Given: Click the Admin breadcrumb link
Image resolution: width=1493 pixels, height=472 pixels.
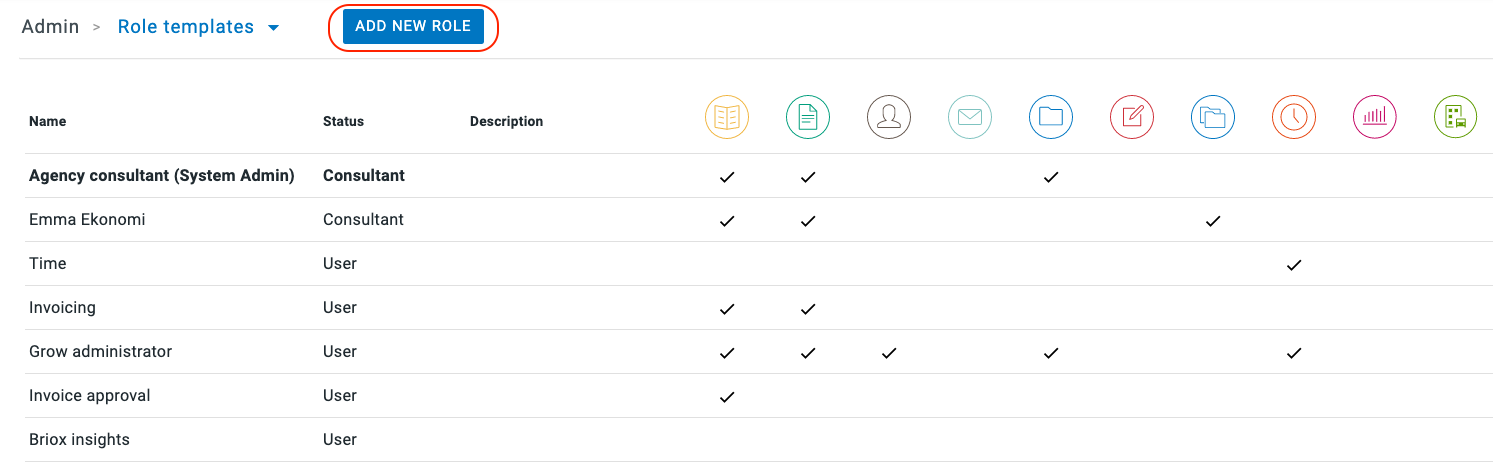Looking at the screenshot, I should click(x=50, y=27).
